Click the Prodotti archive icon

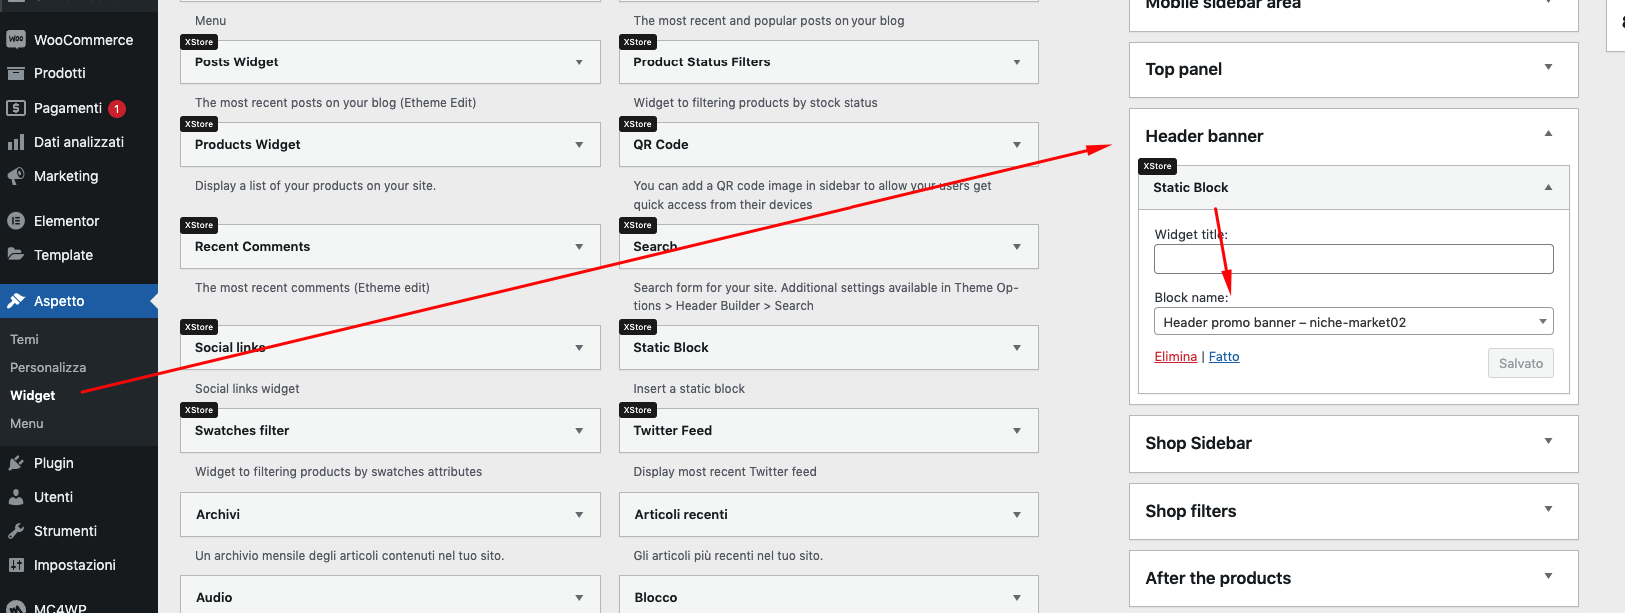pyautogui.click(x=16, y=73)
